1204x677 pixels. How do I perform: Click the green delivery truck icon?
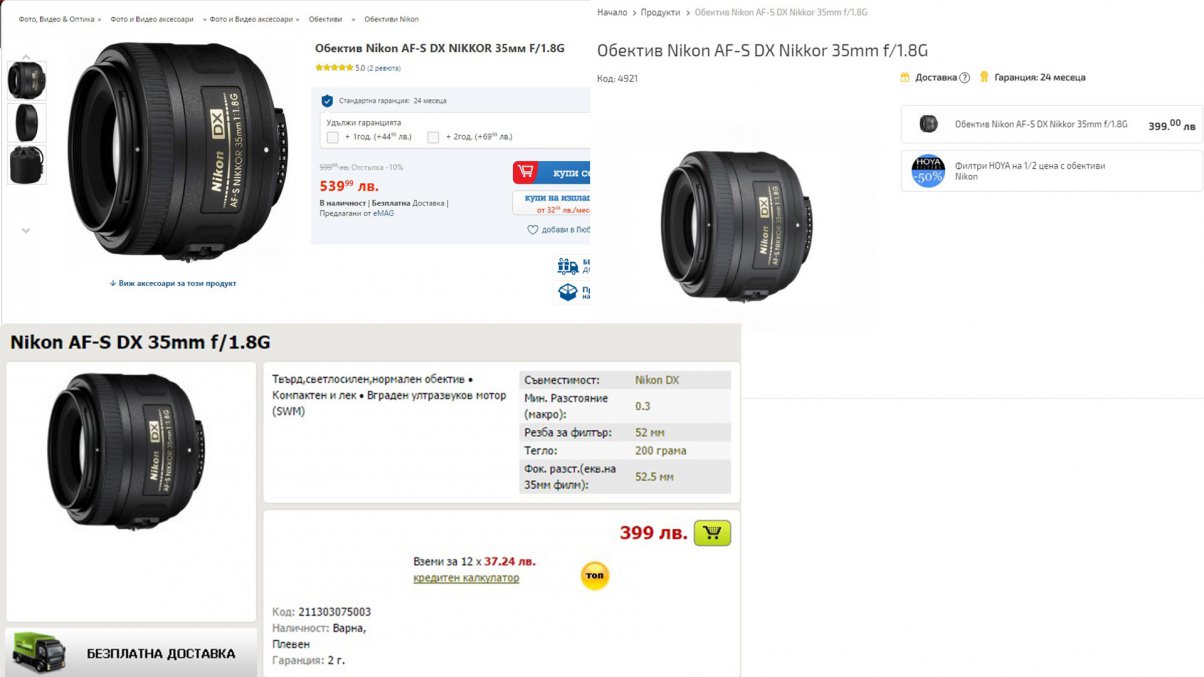tap(38, 653)
